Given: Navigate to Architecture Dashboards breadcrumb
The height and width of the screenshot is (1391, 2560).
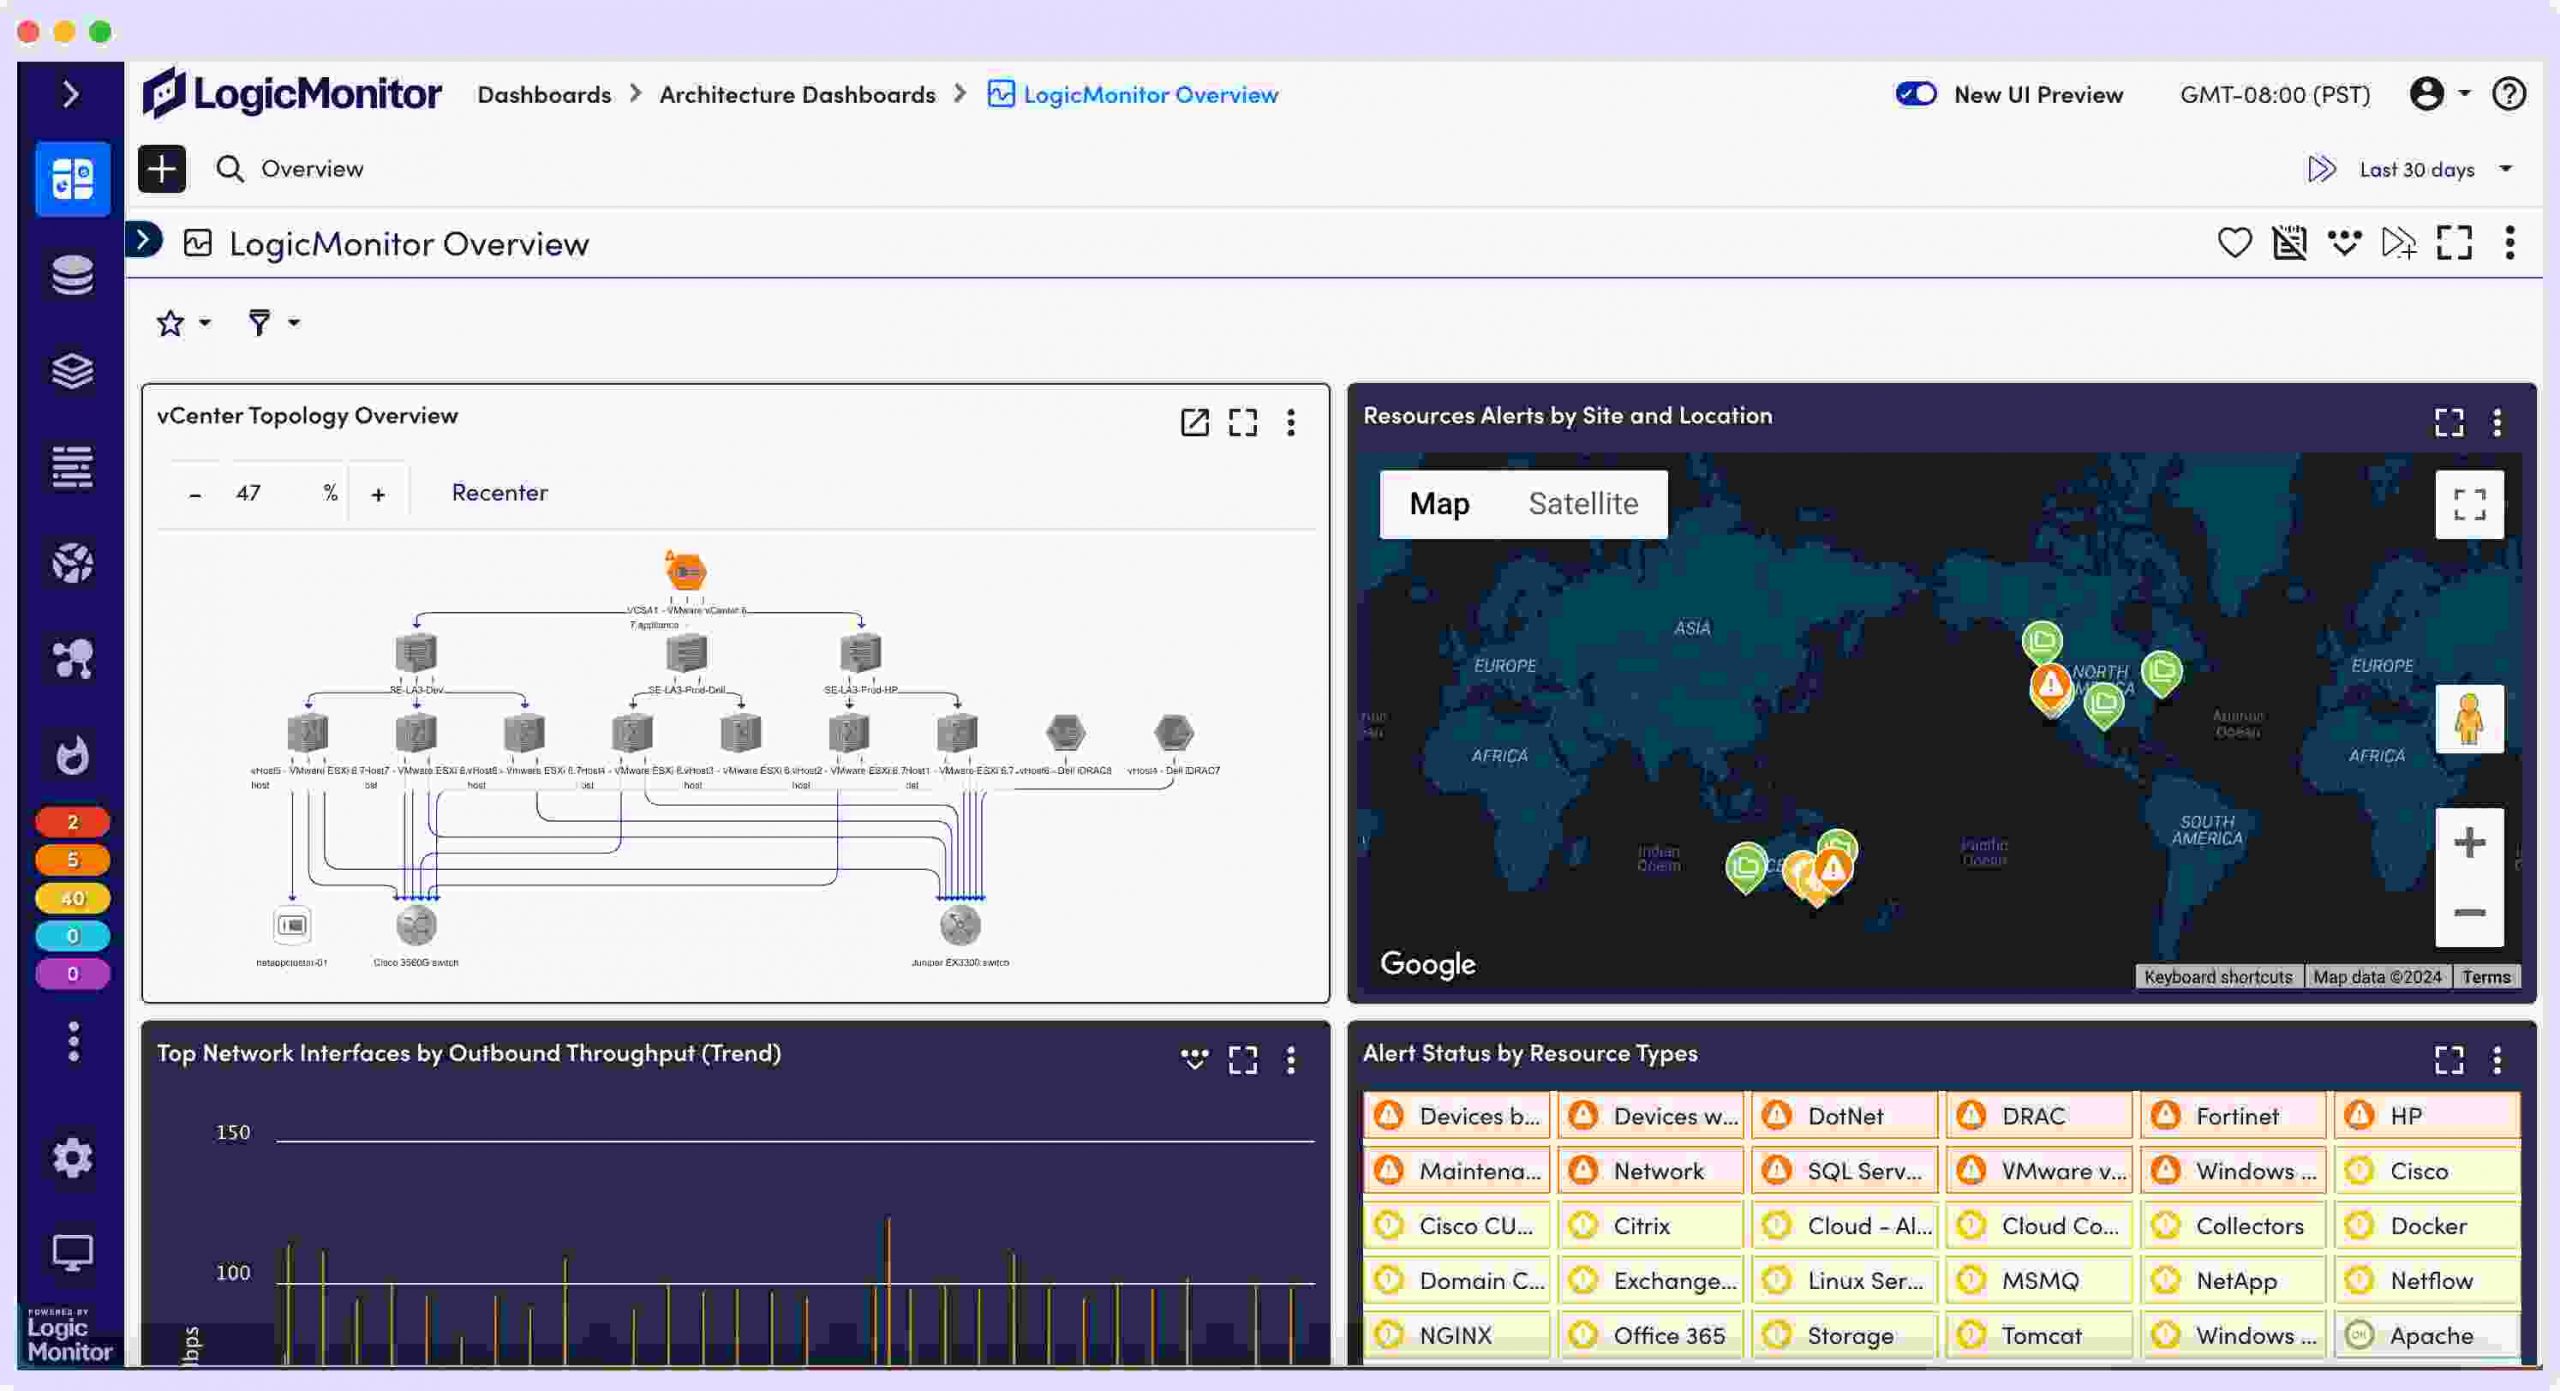Looking at the screenshot, I should [797, 94].
